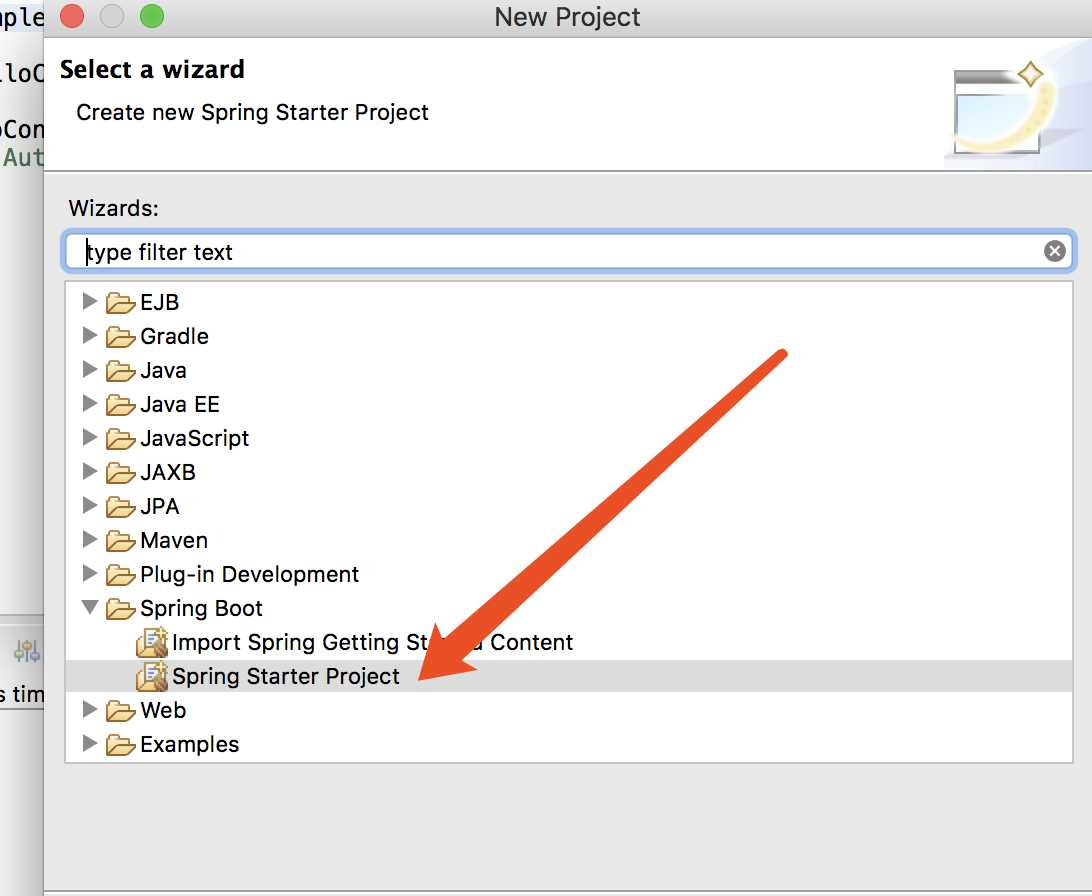The image size is (1092, 896).
Task: Click the Web folder icon
Action: 120,711
